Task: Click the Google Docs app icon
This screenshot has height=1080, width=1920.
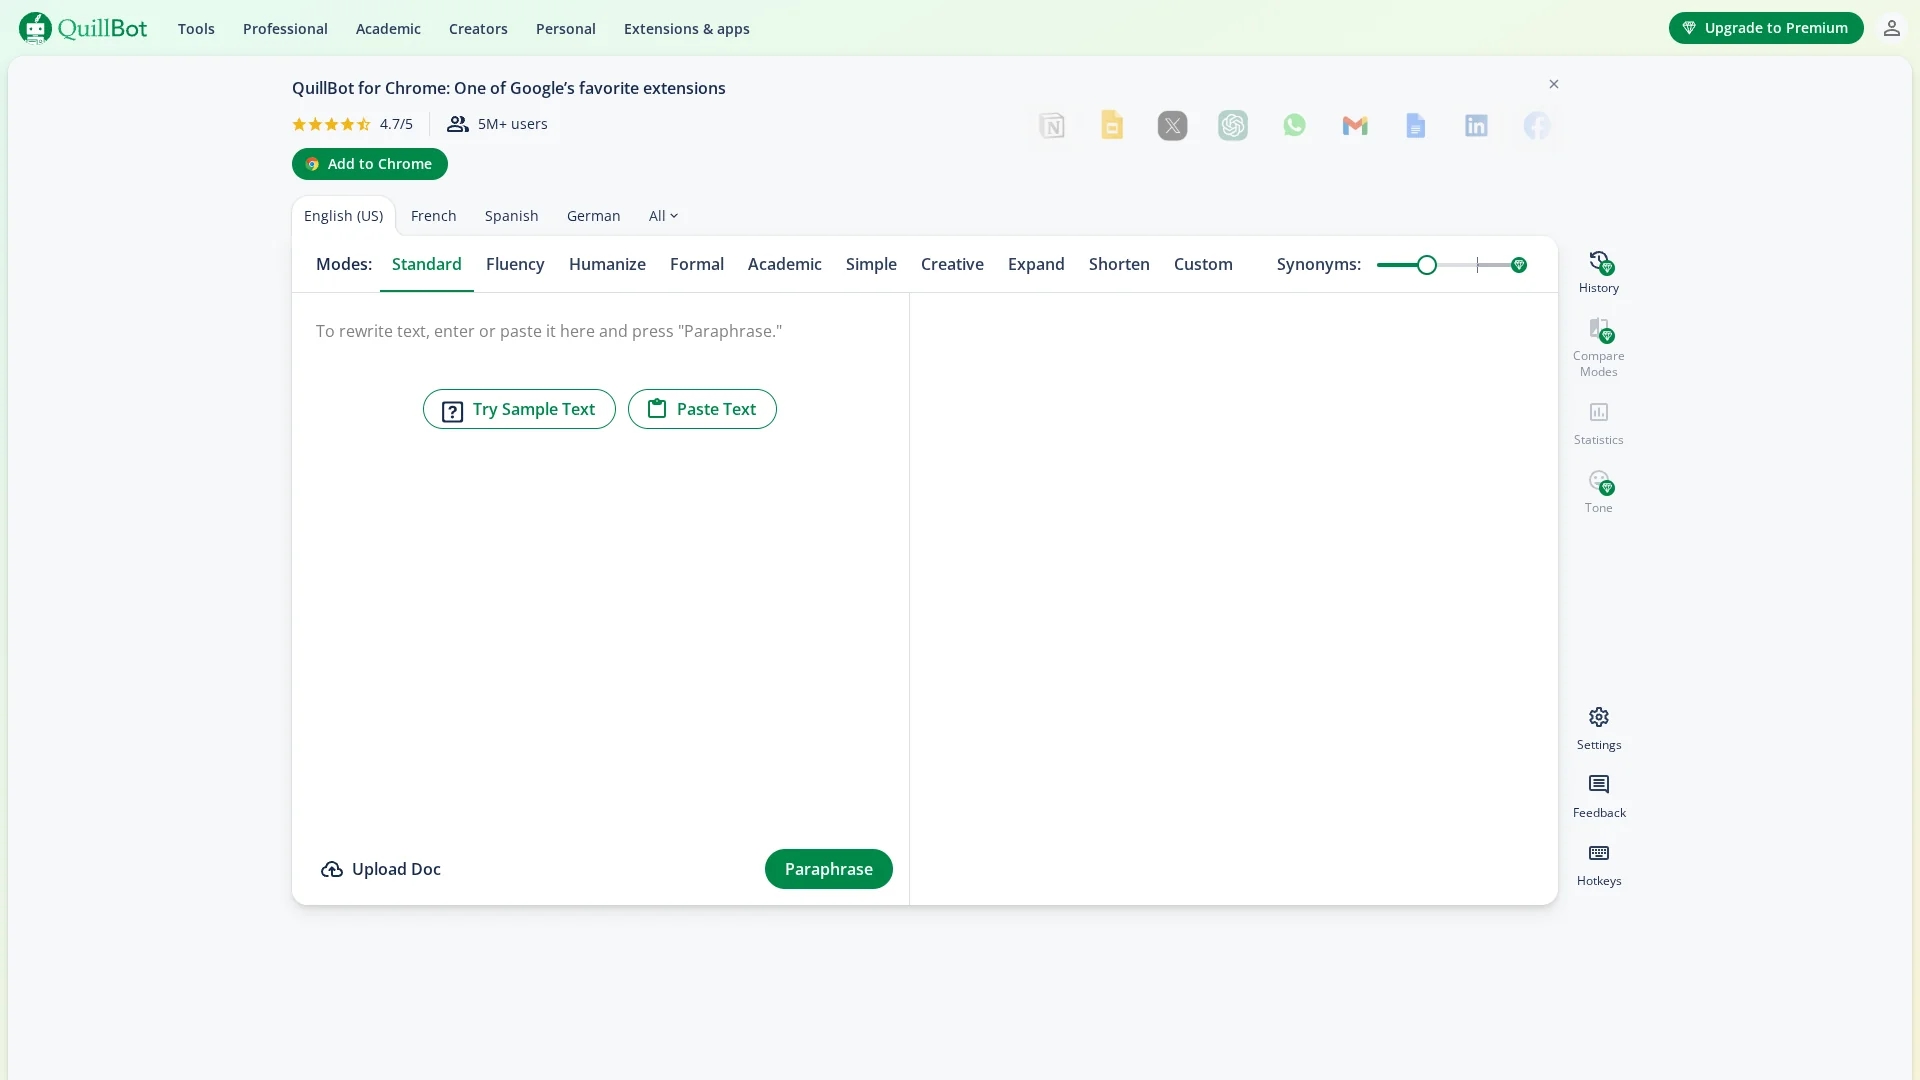Action: pyautogui.click(x=1416, y=126)
